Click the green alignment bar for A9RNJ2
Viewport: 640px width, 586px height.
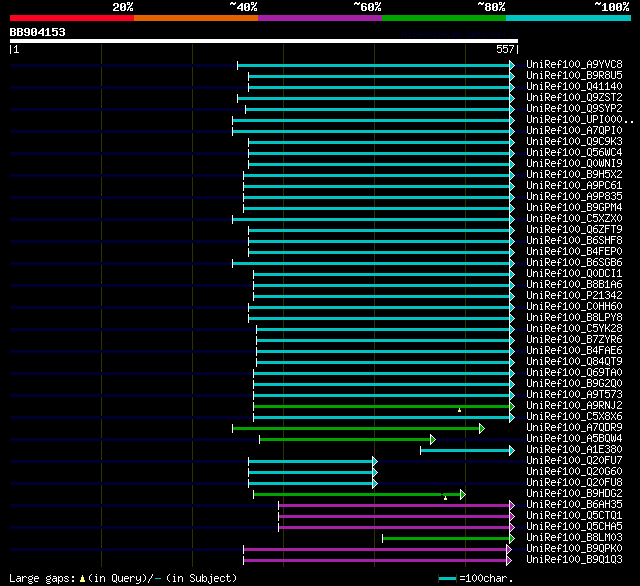pyautogui.click(x=382, y=406)
